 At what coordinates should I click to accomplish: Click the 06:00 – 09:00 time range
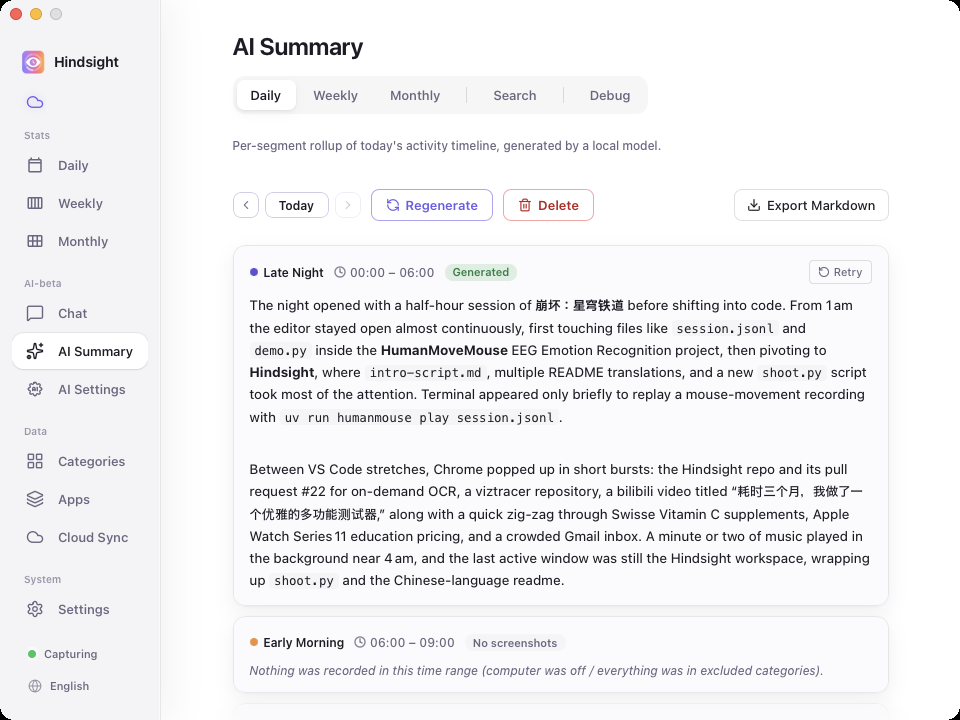tap(412, 642)
